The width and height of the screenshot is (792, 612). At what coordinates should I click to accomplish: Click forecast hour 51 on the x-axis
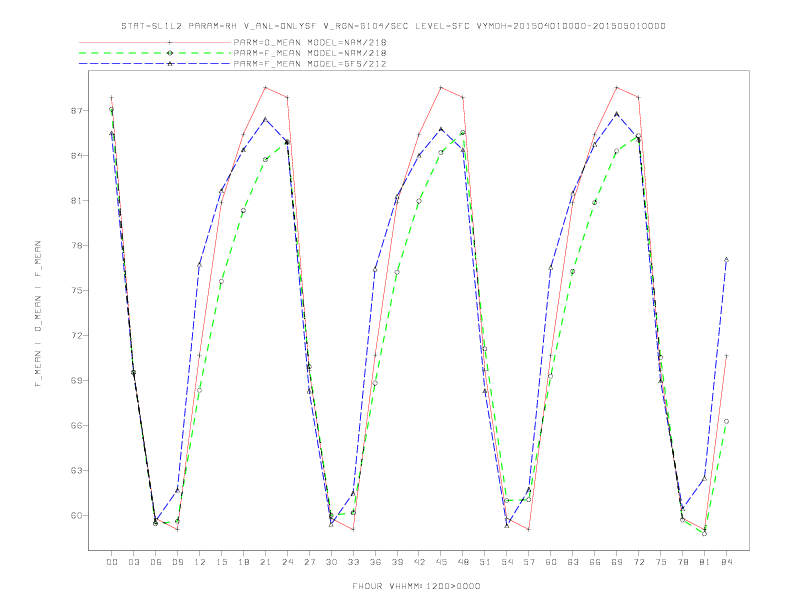[485, 562]
